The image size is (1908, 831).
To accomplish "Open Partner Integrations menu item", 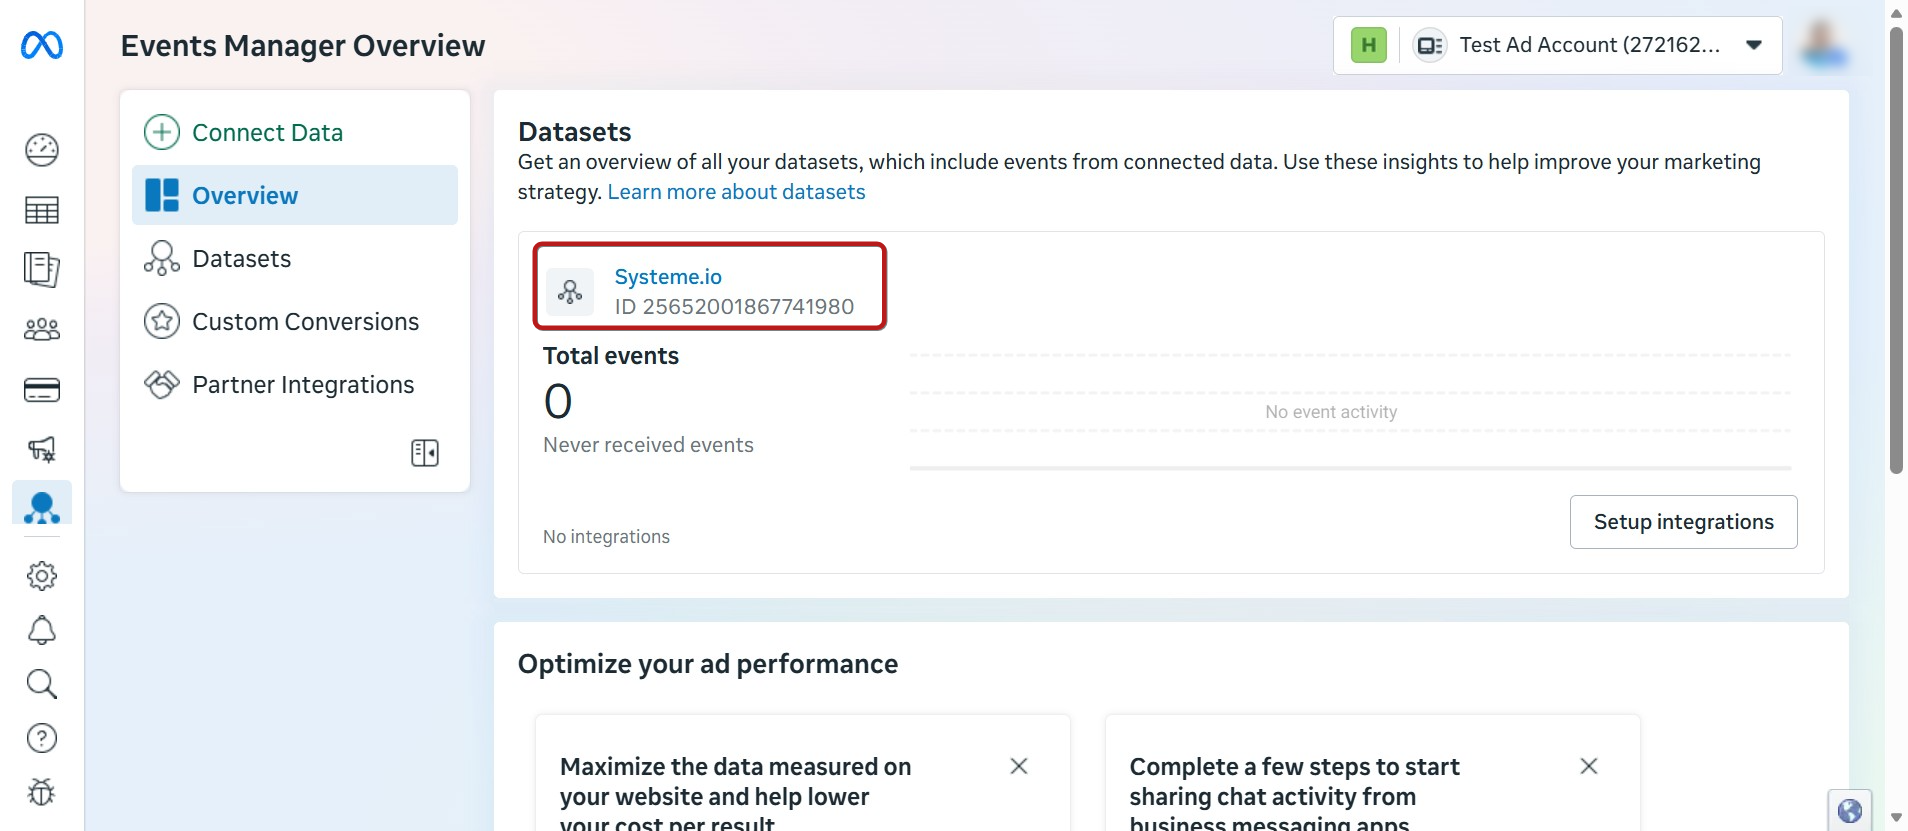I will click(295, 384).
